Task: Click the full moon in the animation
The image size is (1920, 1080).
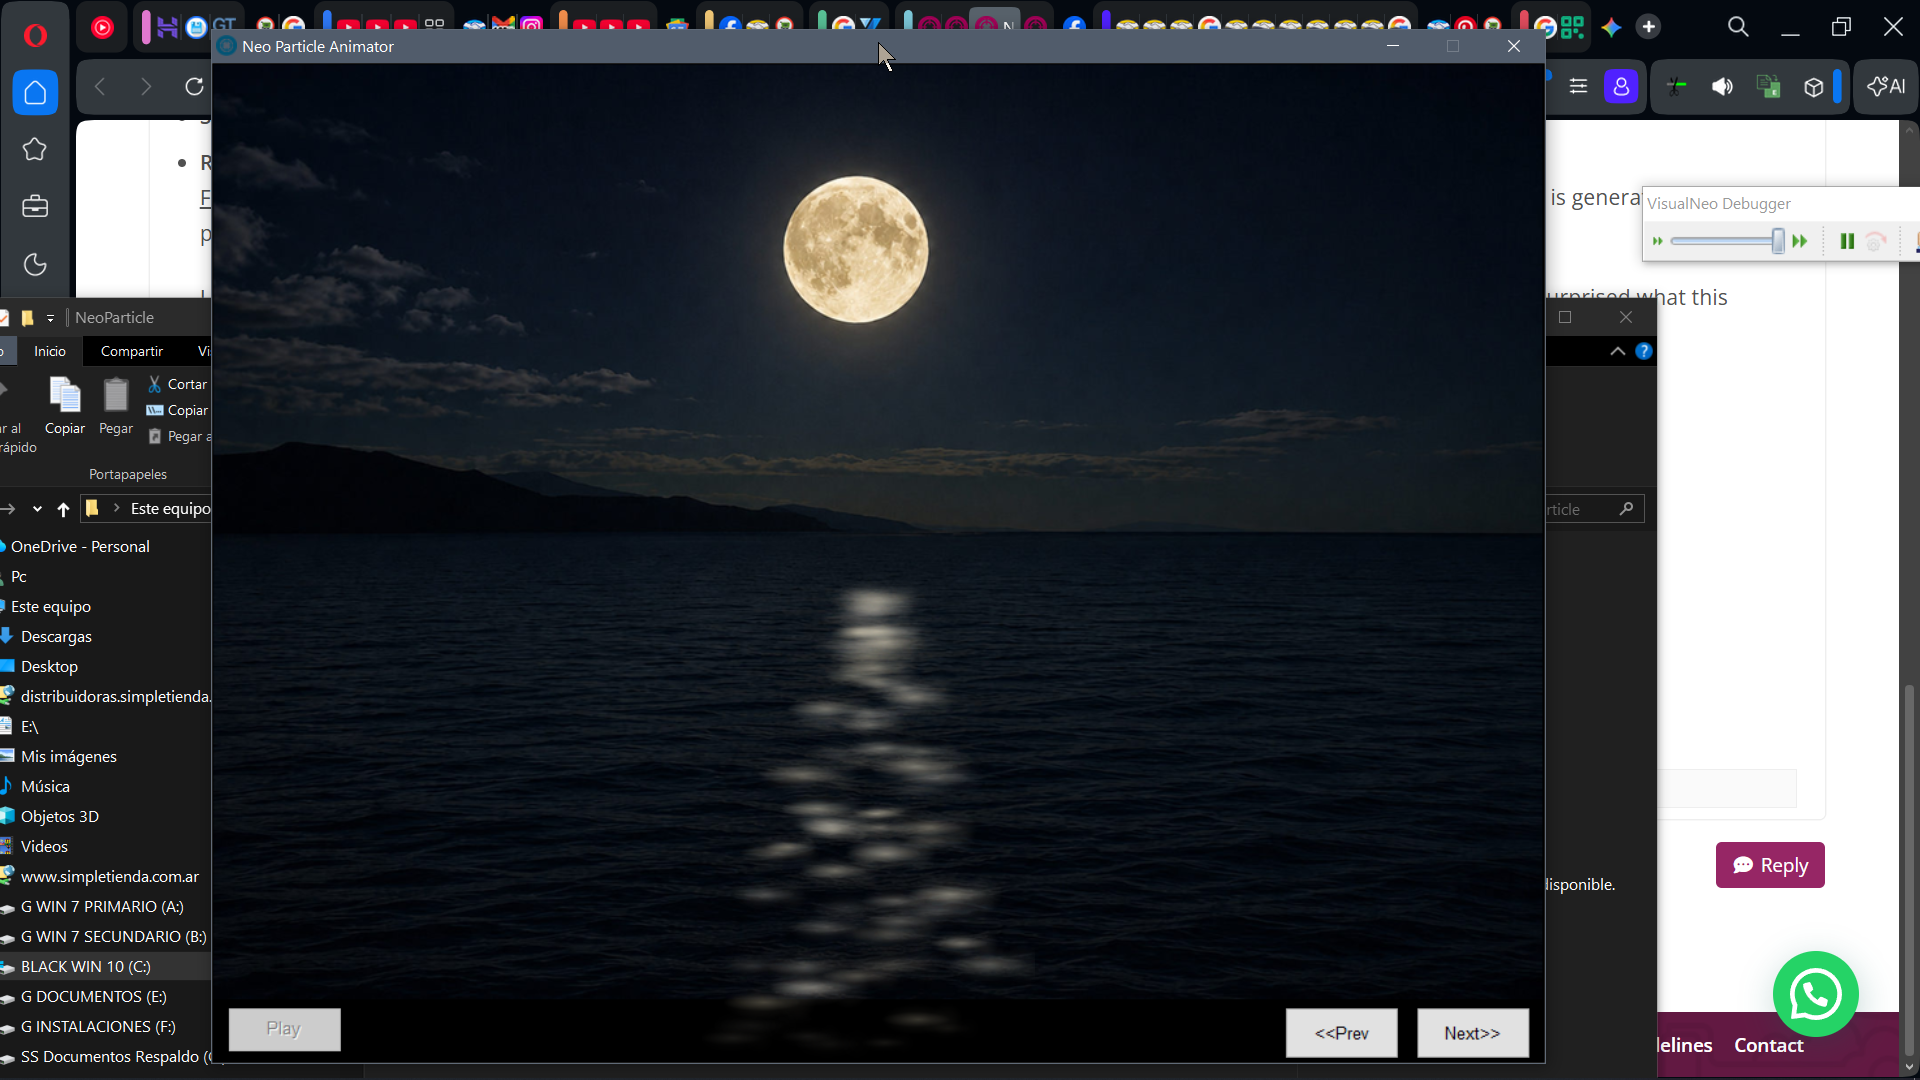Action: click(856, 250)
